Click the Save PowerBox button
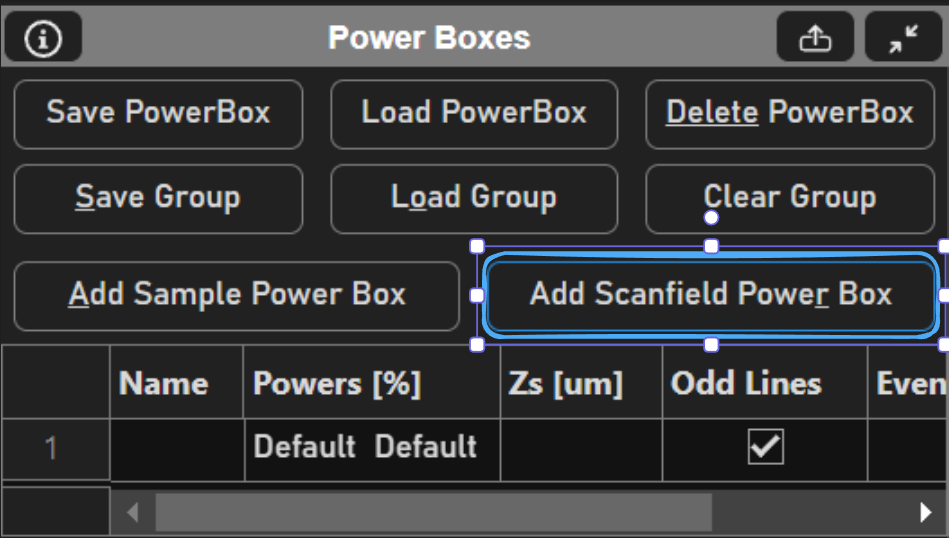The height and width of the screenshot is (538, 949). 158,113
